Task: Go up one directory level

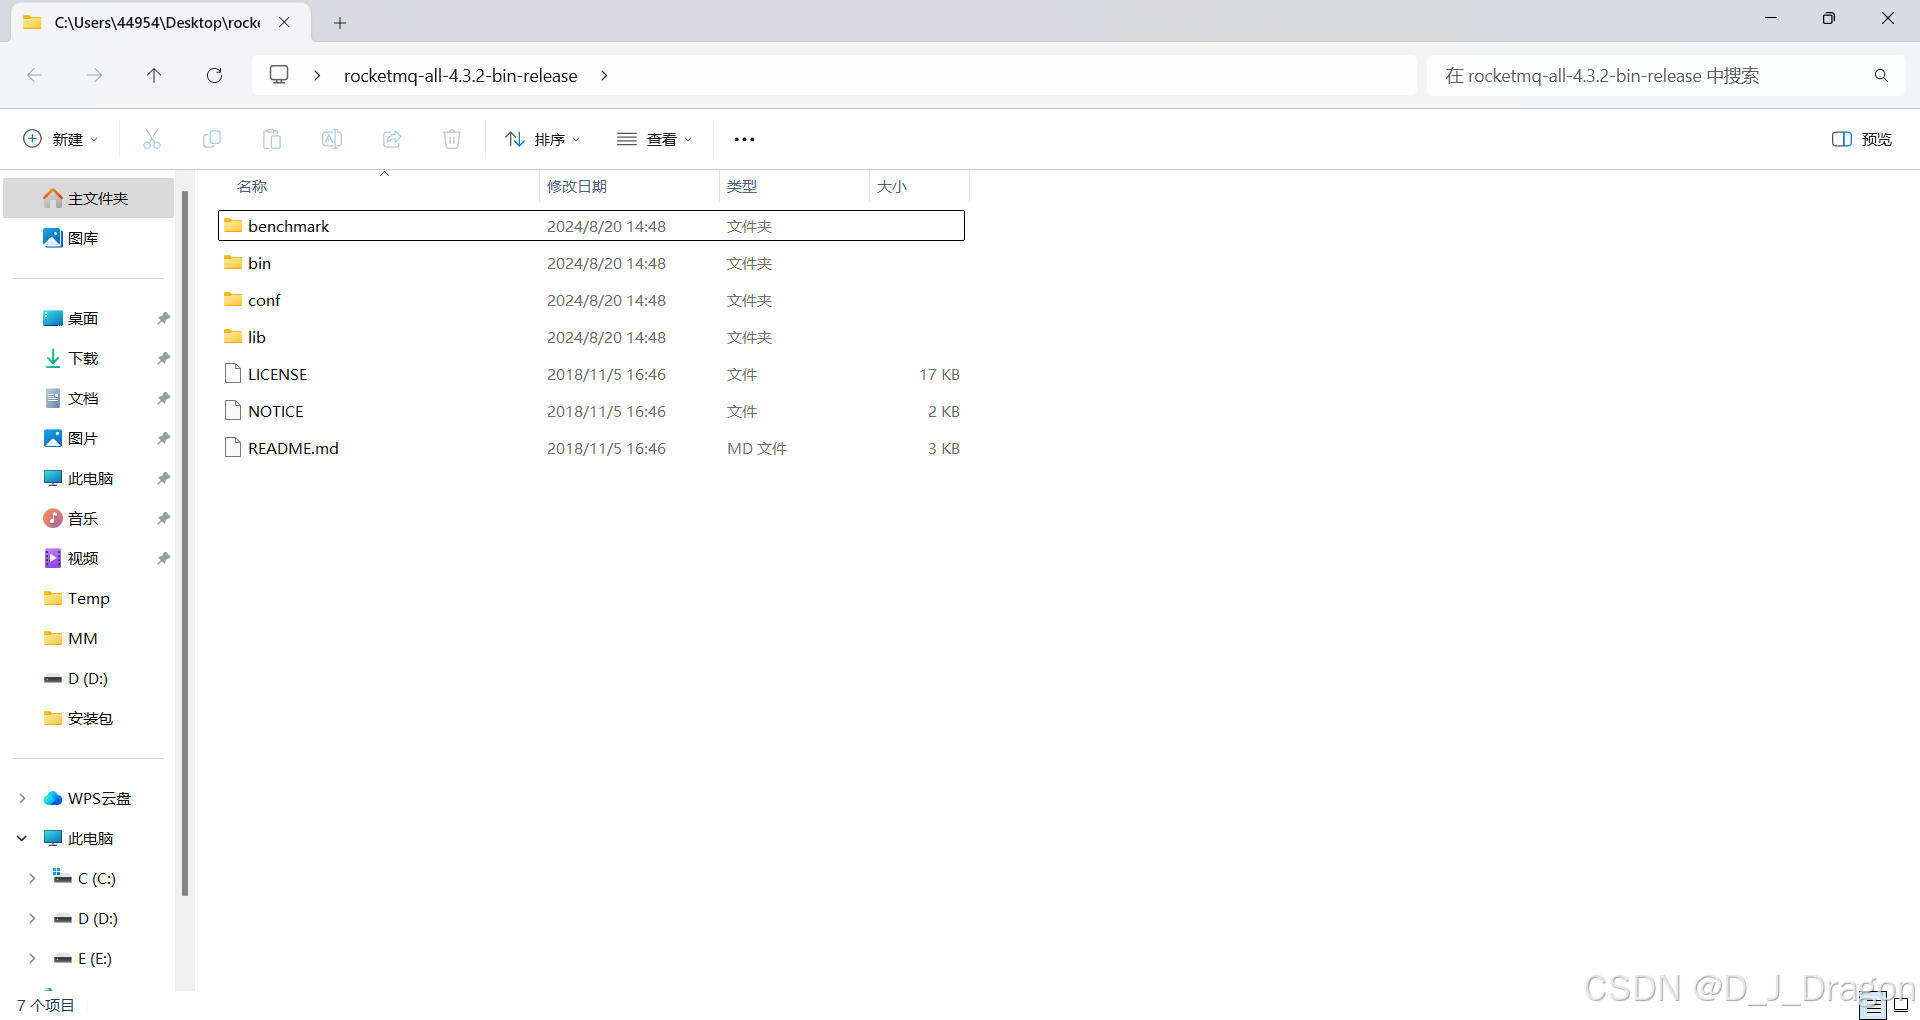Action: [154, 76]
